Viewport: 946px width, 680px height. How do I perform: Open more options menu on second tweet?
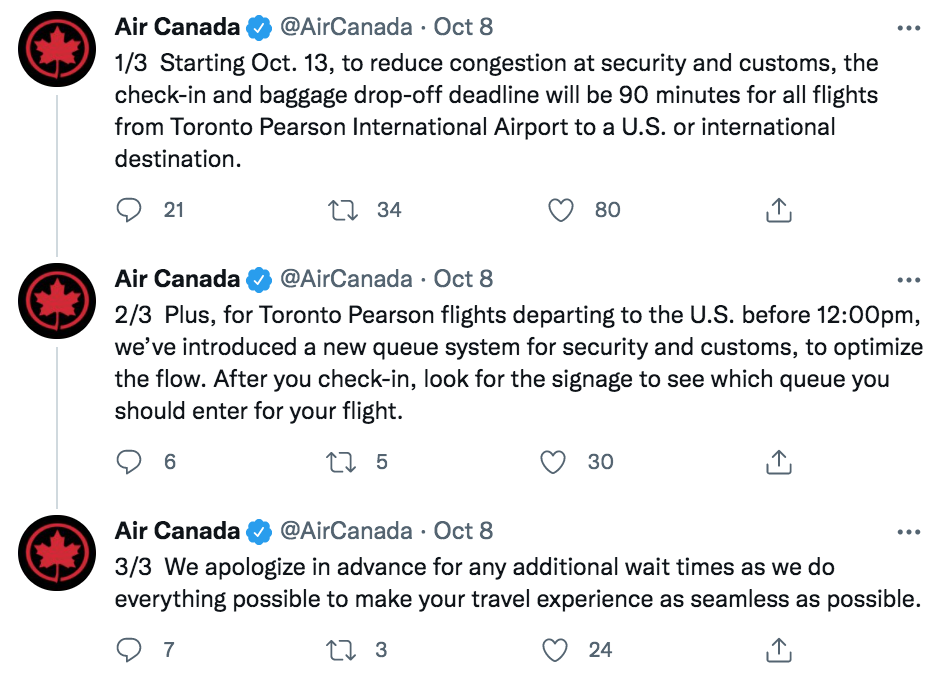click(x=909, y=280)
